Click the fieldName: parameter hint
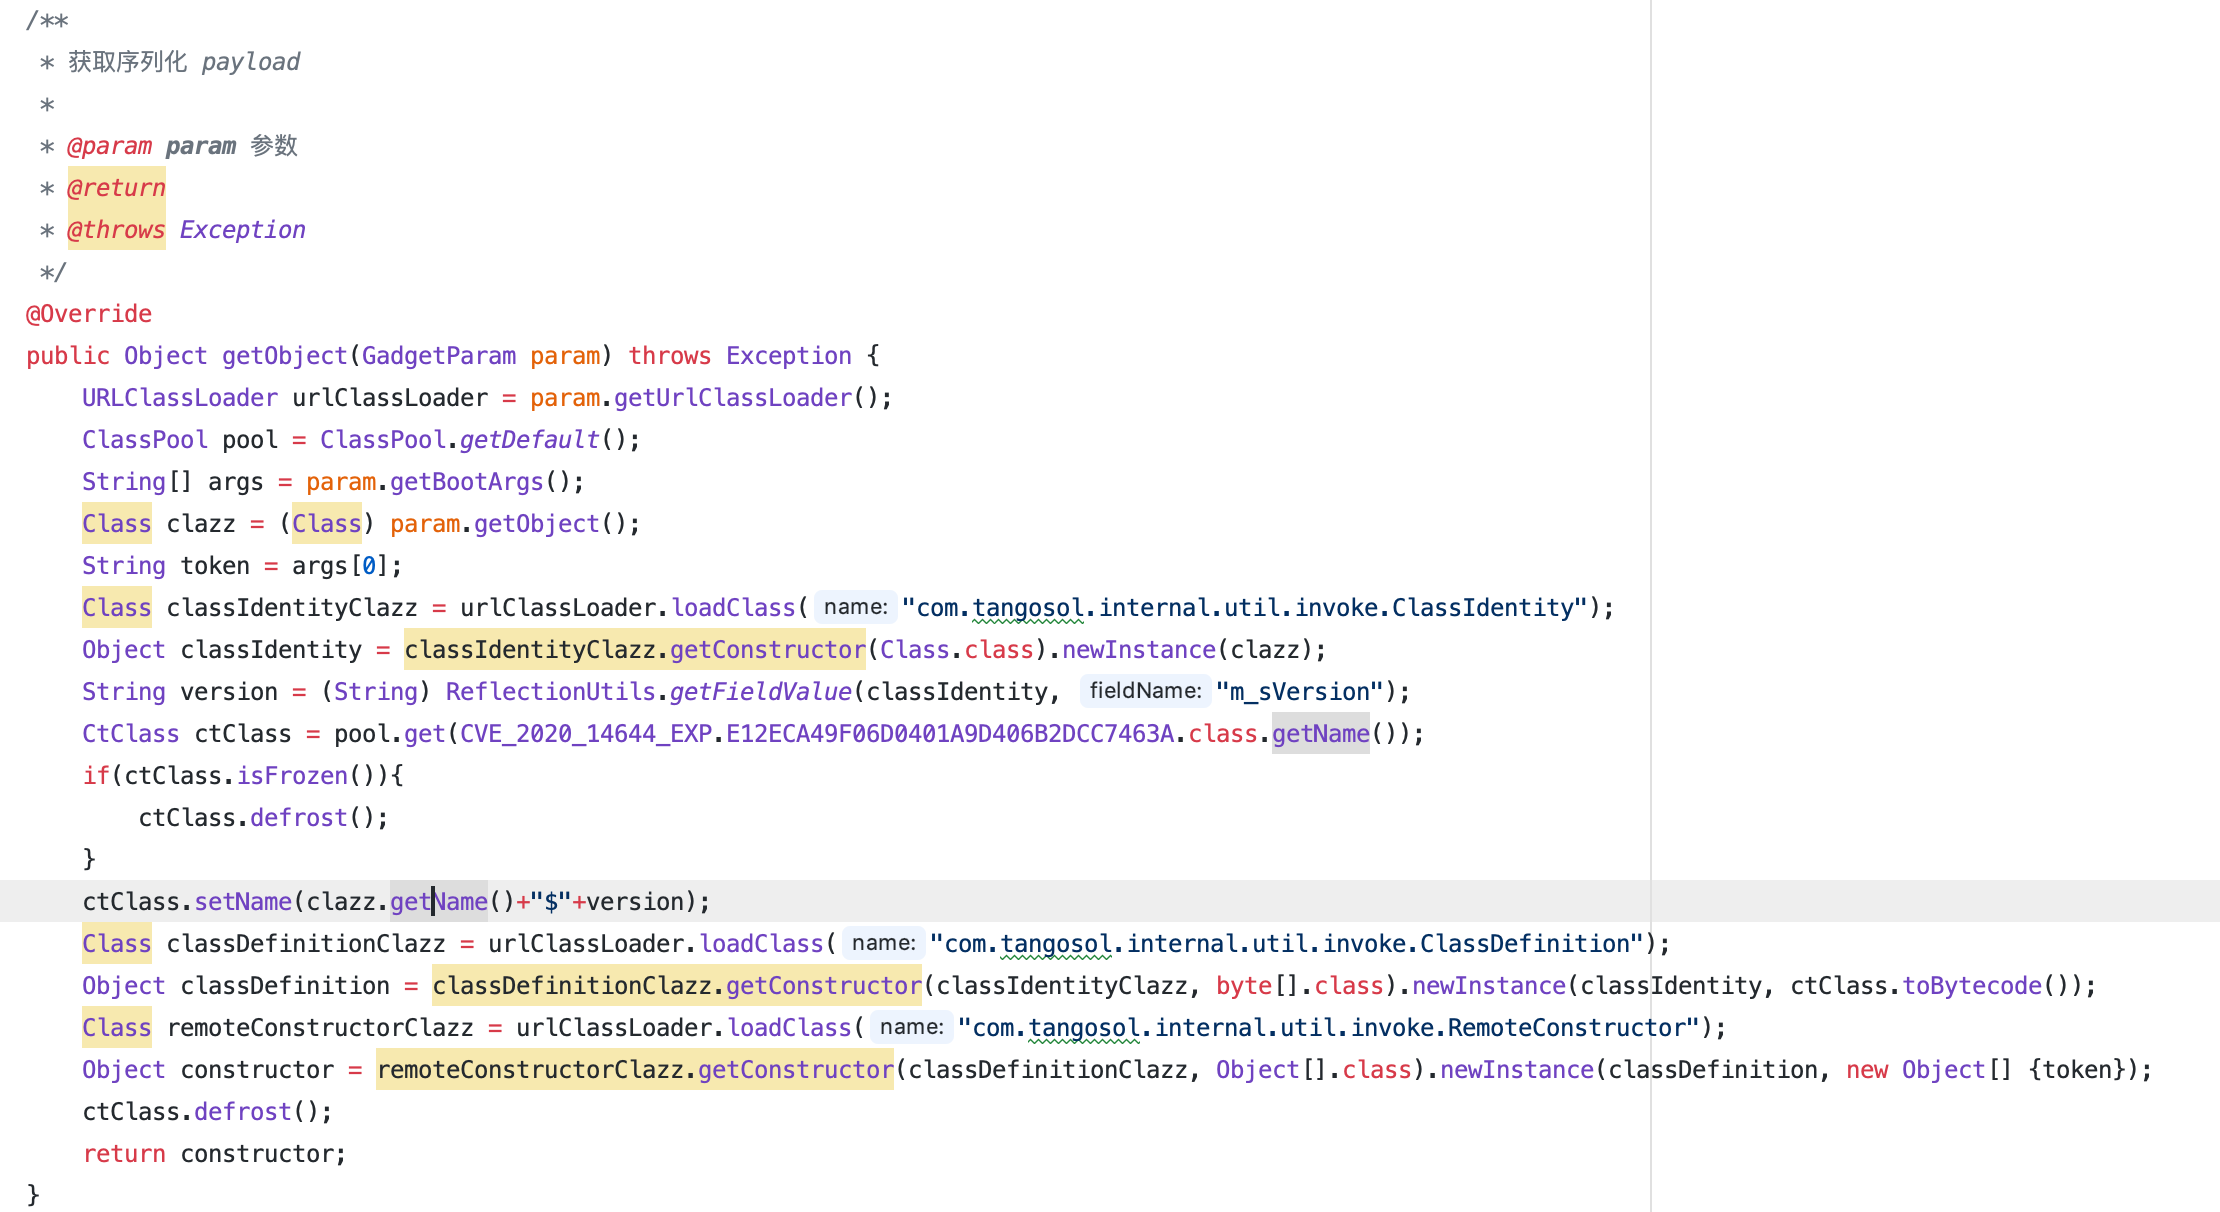Screen dimensions: 2220x1212 click(1145, 691)
